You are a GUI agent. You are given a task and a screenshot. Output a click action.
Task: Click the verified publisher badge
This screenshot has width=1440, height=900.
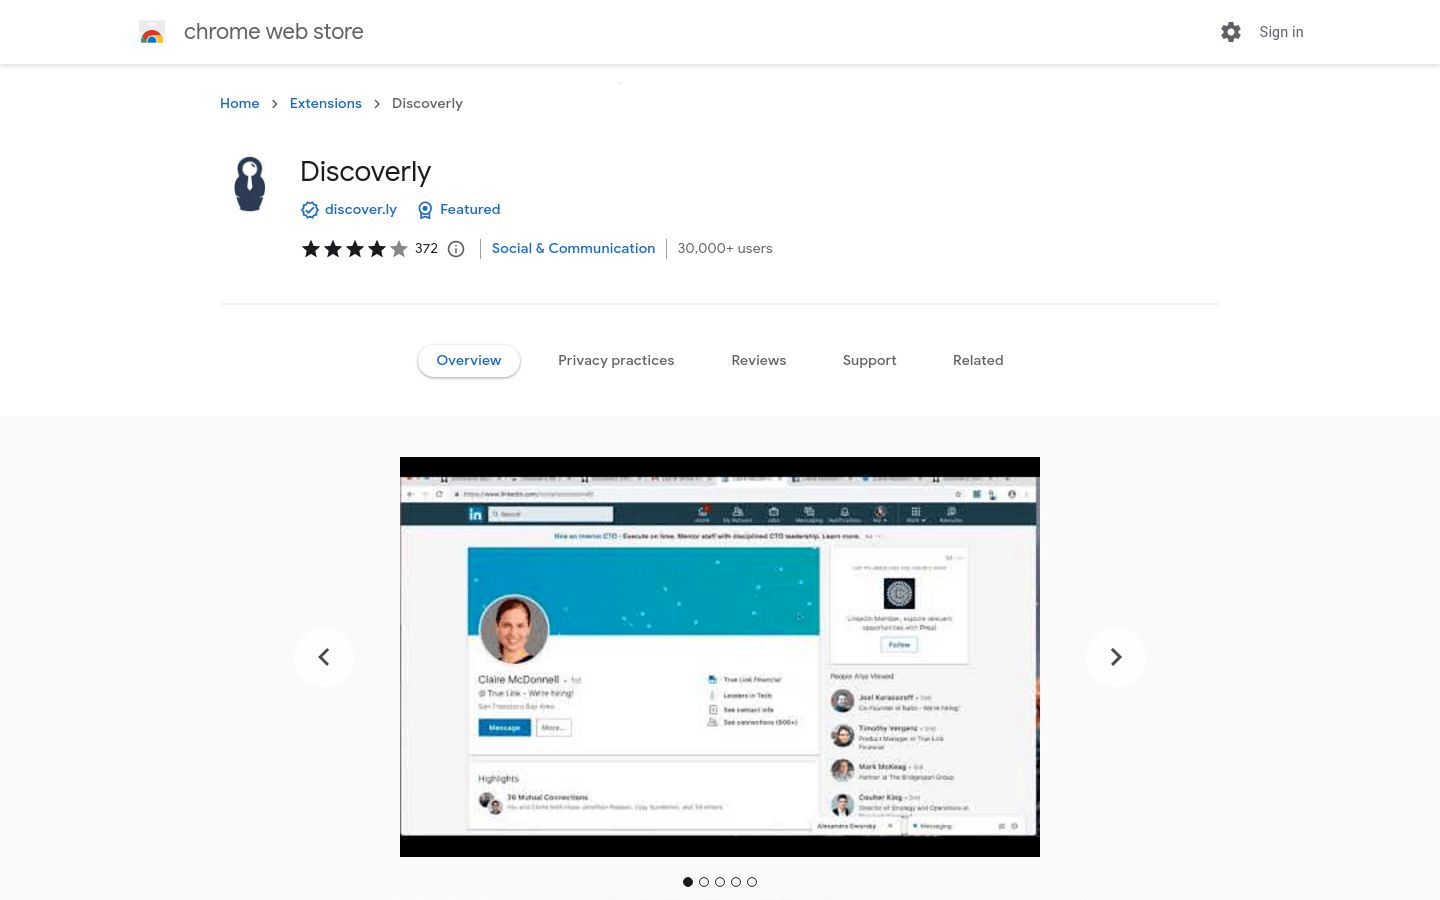point(310,210)
